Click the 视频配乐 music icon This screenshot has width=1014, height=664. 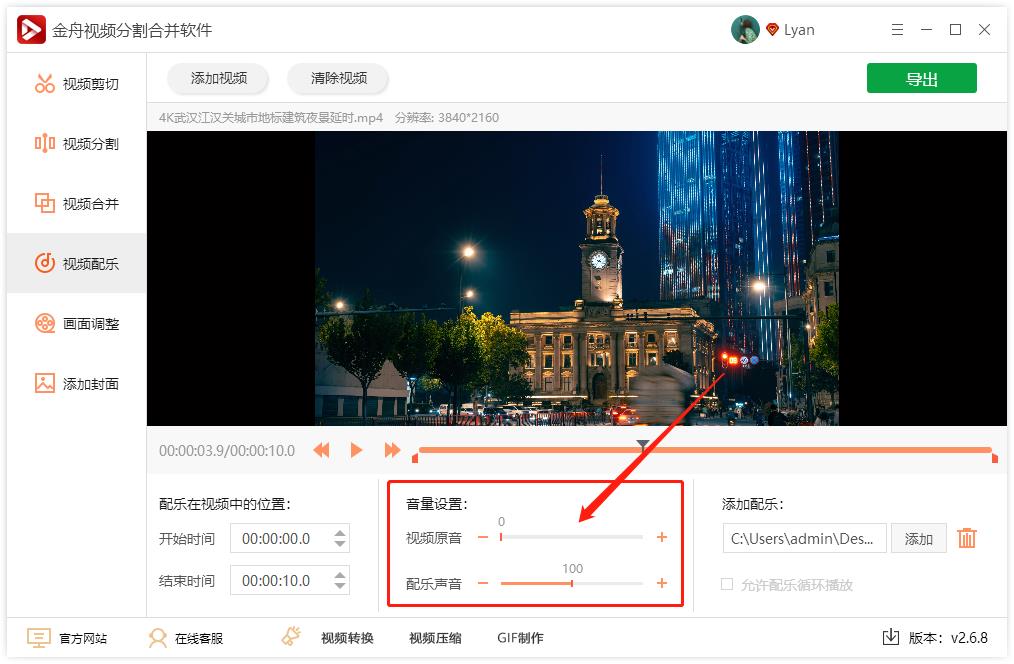[x=45, y=263]
